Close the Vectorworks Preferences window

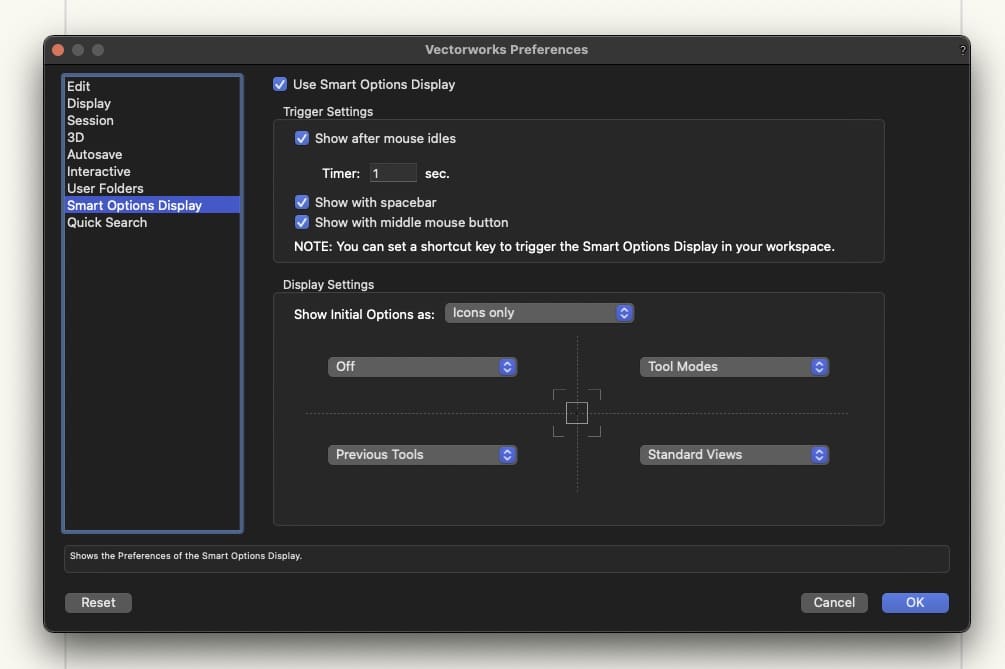tap(58, 50)
